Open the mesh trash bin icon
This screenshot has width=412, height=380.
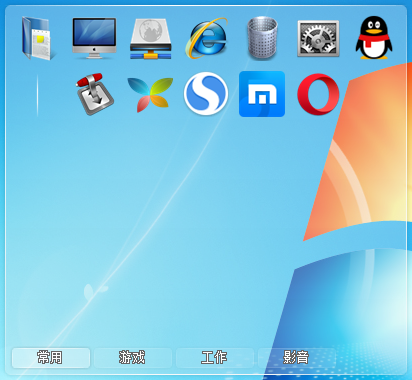[x=262, y=38]
